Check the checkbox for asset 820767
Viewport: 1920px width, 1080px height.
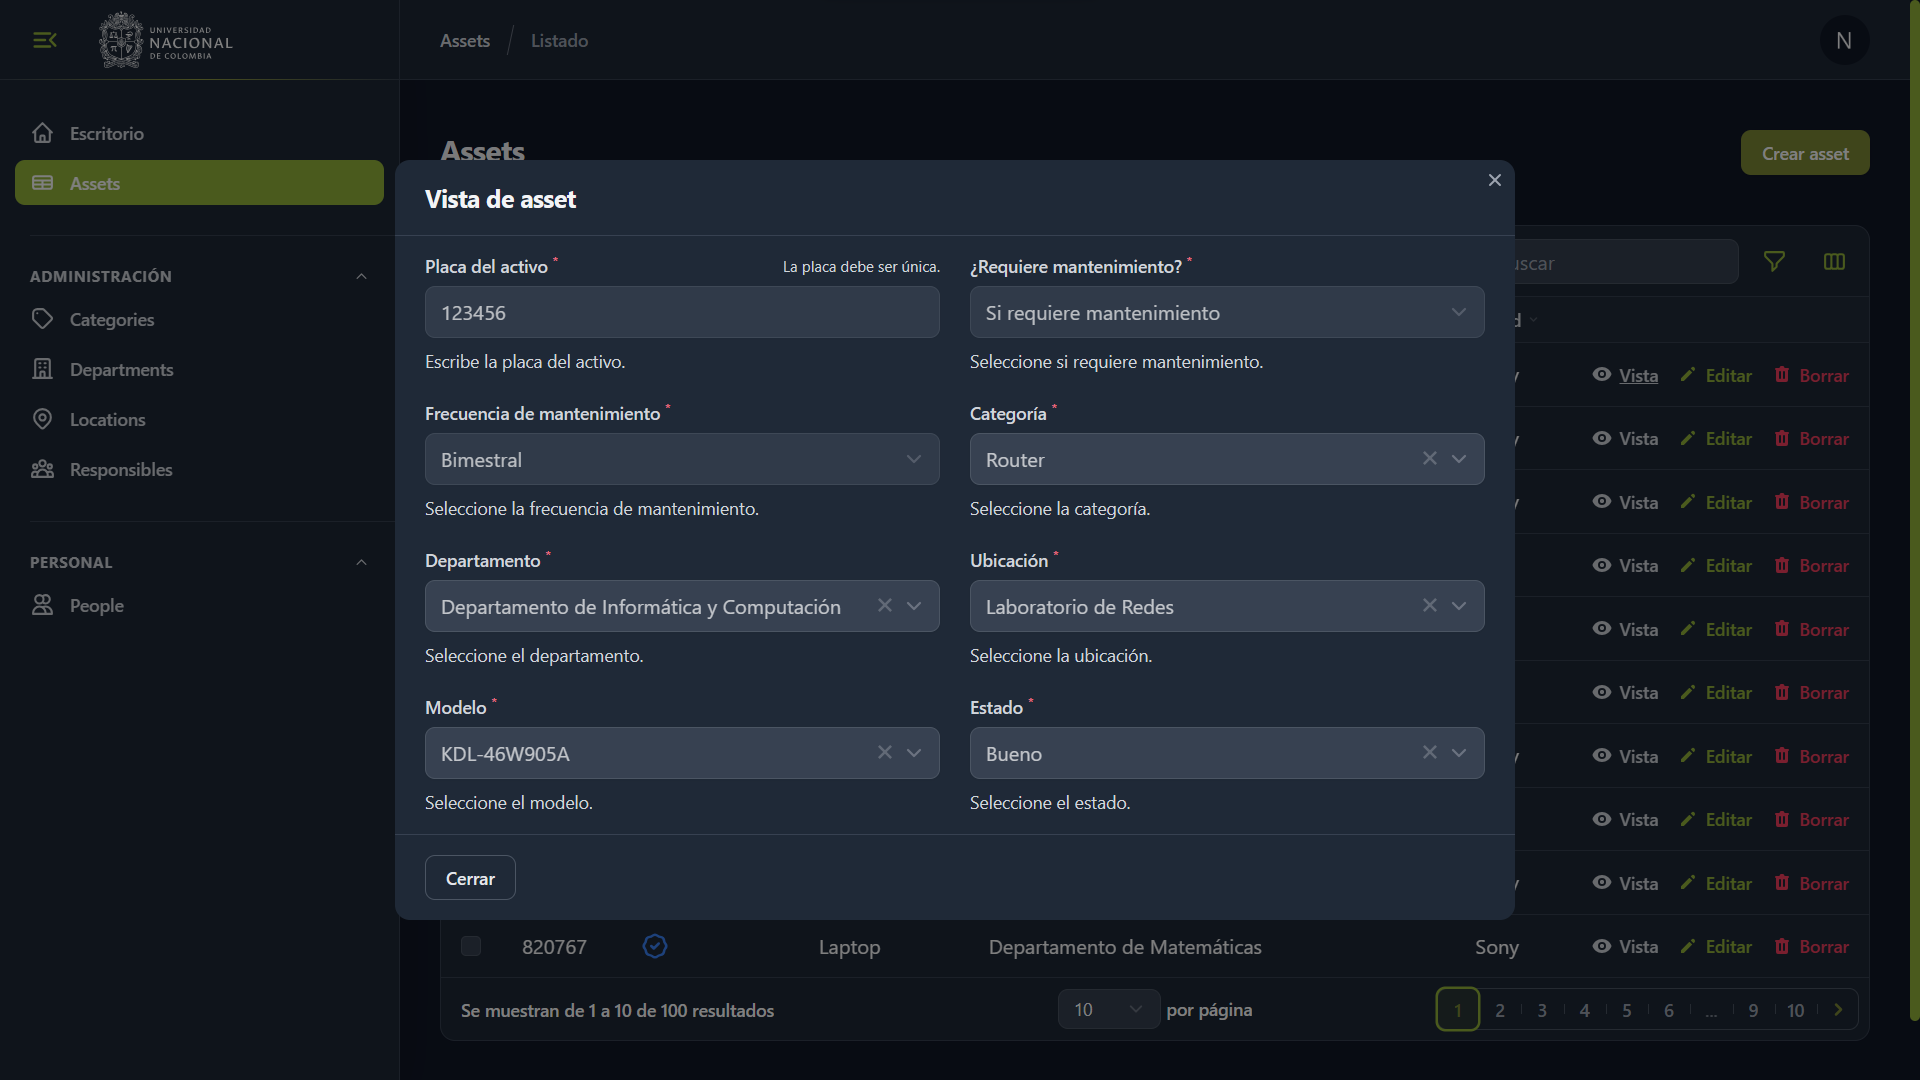(x=471, y=946)
